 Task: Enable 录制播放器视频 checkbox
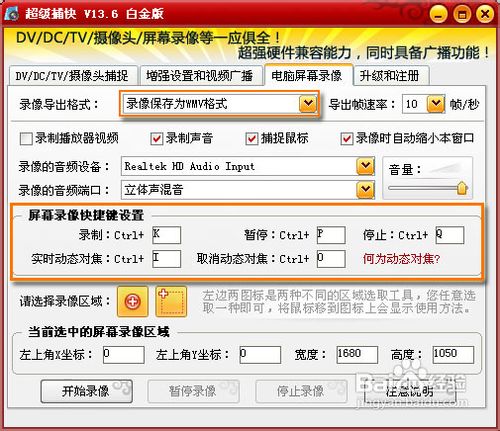[x=26, y=139]
